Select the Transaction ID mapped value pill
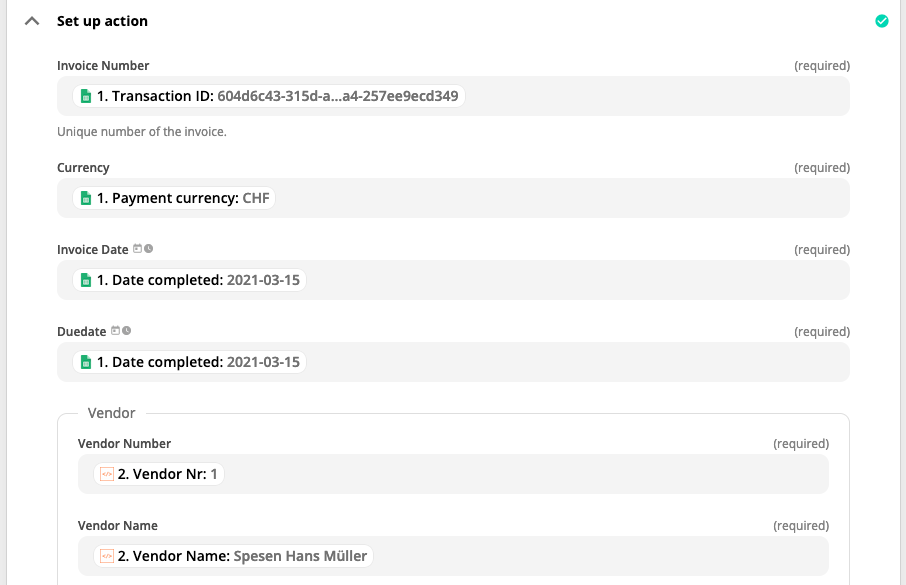The width and height of the screenshot is (906, 585). coord(269,96)
